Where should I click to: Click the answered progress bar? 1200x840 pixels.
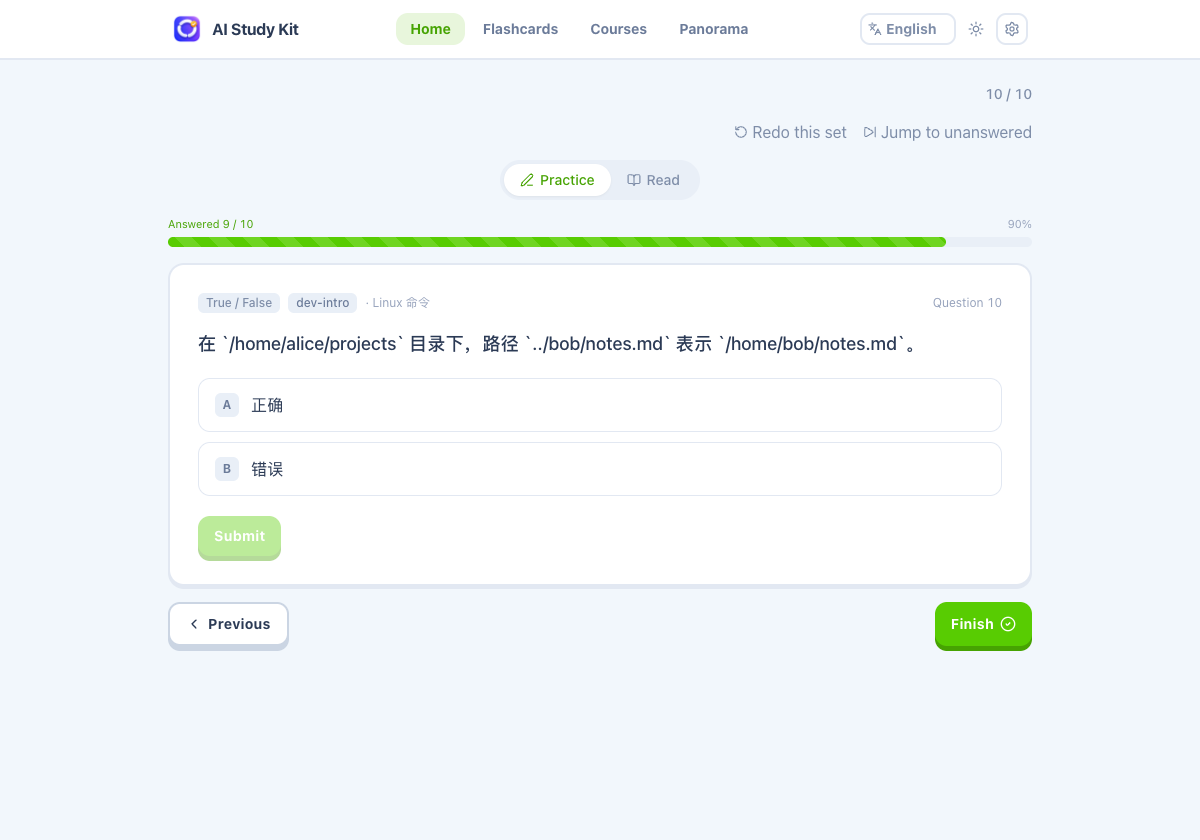tap(600, 242)
